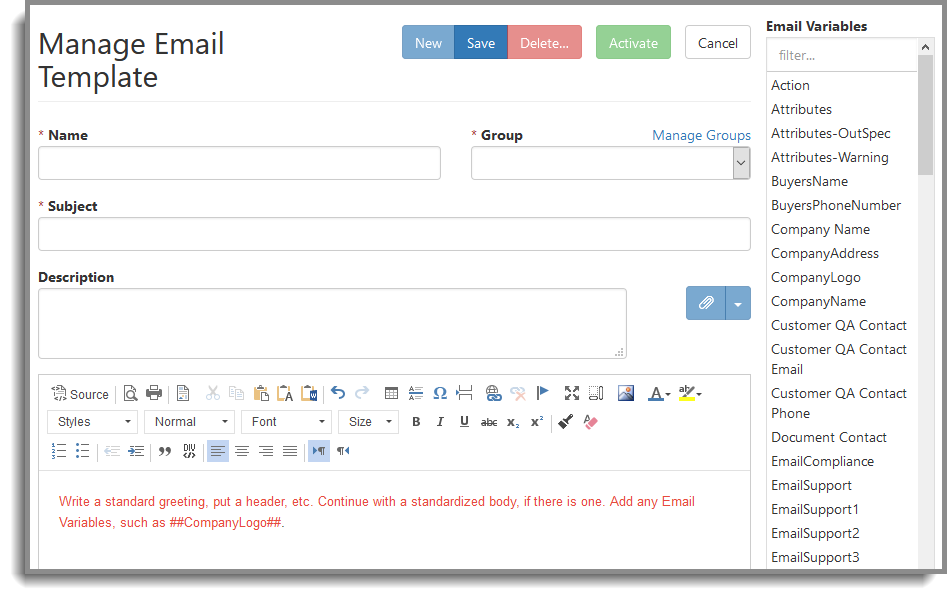Open the Templates icon
Screen dimensions: 947x599
pos(183,393)
